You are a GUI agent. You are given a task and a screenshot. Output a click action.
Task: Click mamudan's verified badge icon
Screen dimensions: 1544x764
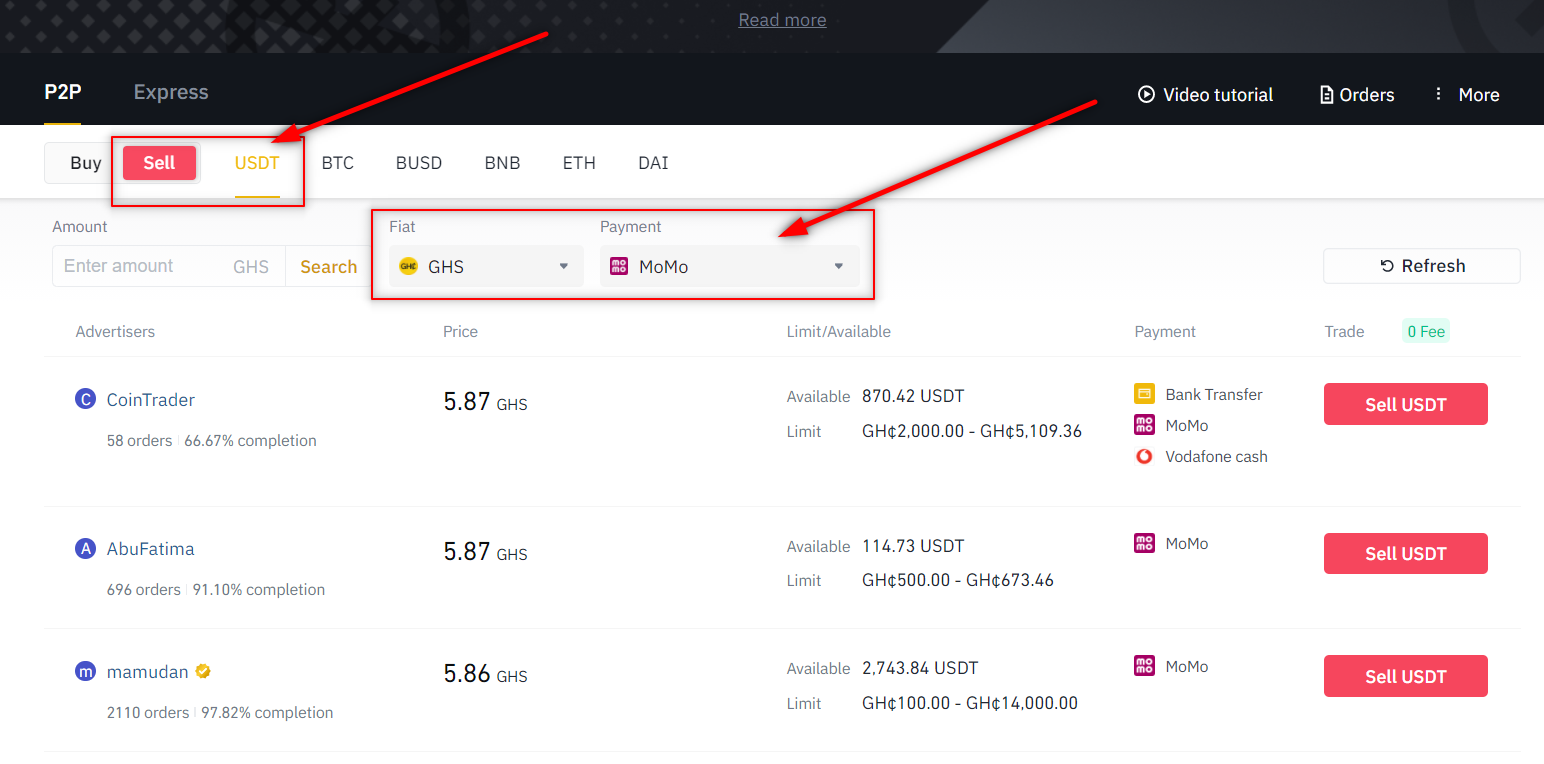click(203, 671)
